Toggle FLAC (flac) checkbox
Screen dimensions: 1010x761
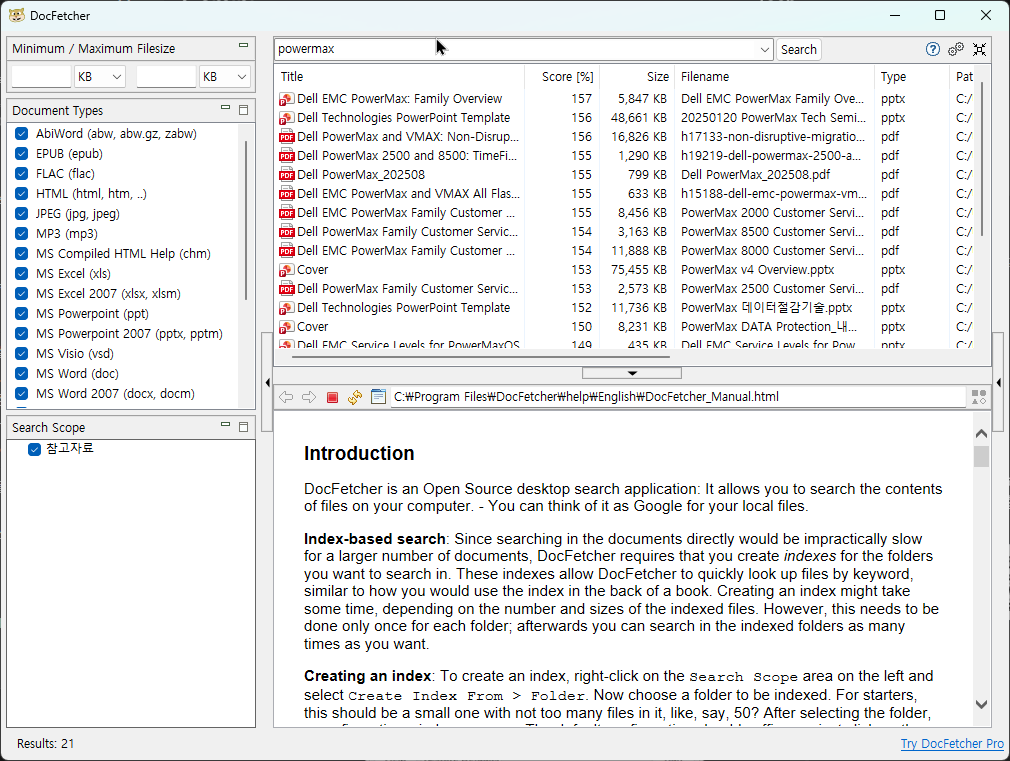[x=21, y=174]
